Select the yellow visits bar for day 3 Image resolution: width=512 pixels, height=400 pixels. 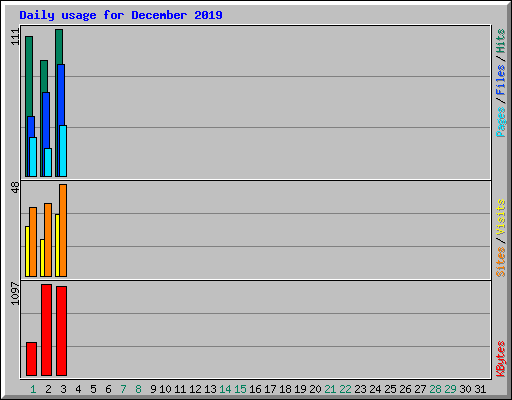click(x=57, y=245)
